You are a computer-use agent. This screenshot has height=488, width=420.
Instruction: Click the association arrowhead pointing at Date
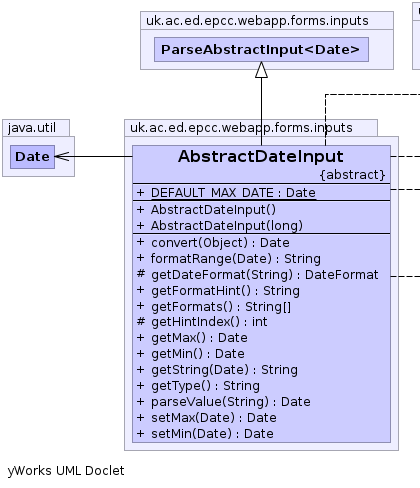tap(62, 156)
